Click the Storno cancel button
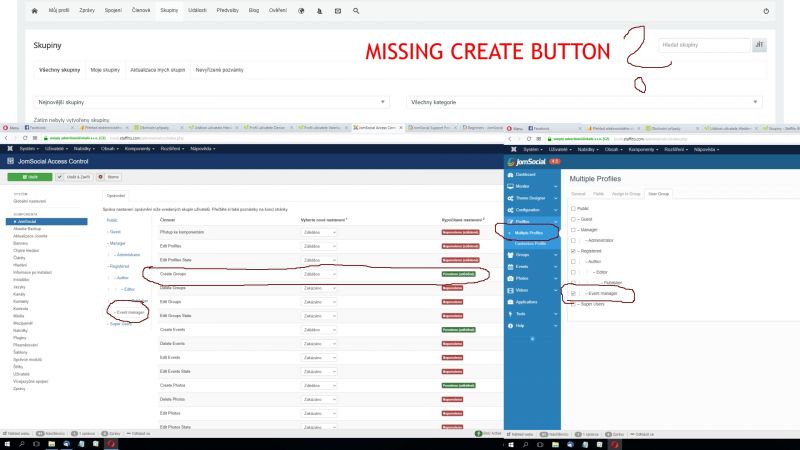800x450 pixels. 109,177
